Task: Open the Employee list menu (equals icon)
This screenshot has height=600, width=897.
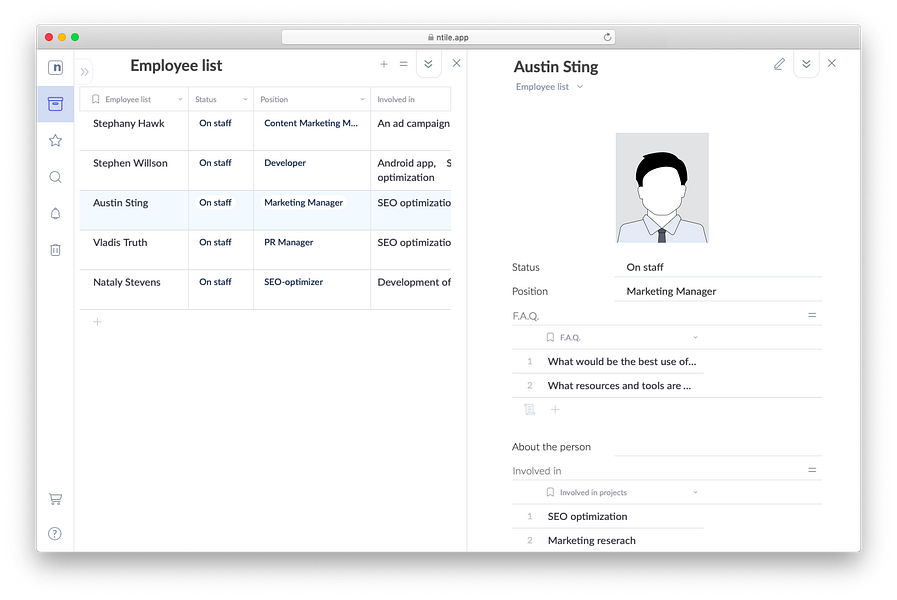Action: [x=403, y=64]
